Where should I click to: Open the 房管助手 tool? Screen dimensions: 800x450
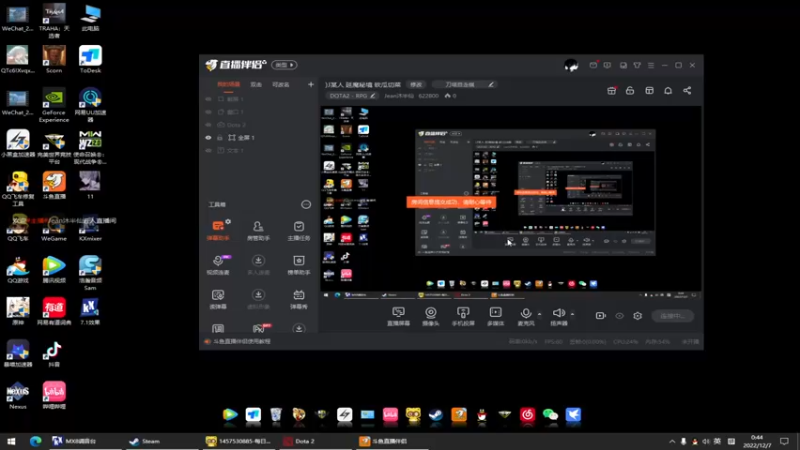pyautogui.click(x=258, y=230)
